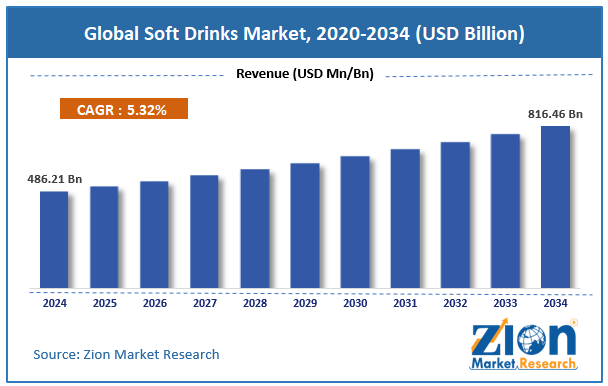Select the bar above the 2029 label
The height and width of the screenshot is (386, 608).
305,225
